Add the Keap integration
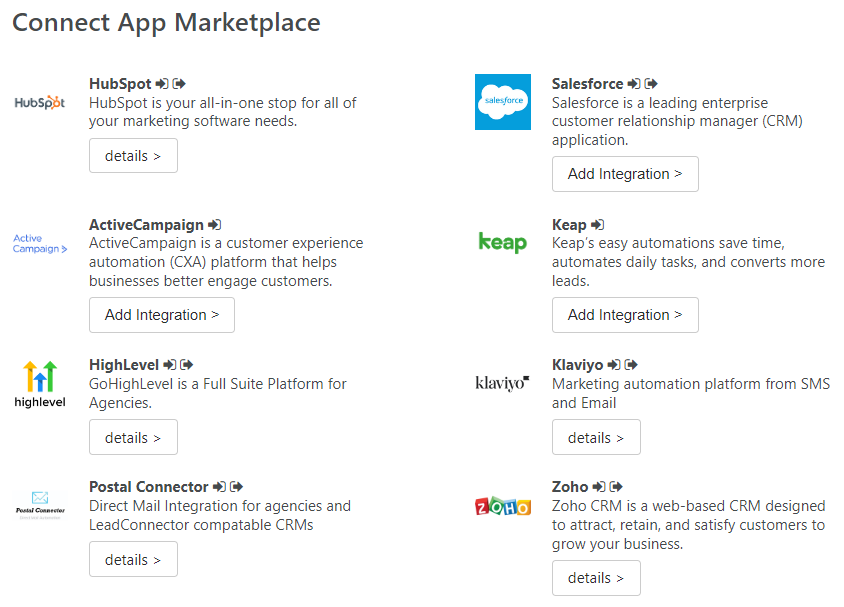This screenshot has height=607, width=844. (x=625, y=315)
